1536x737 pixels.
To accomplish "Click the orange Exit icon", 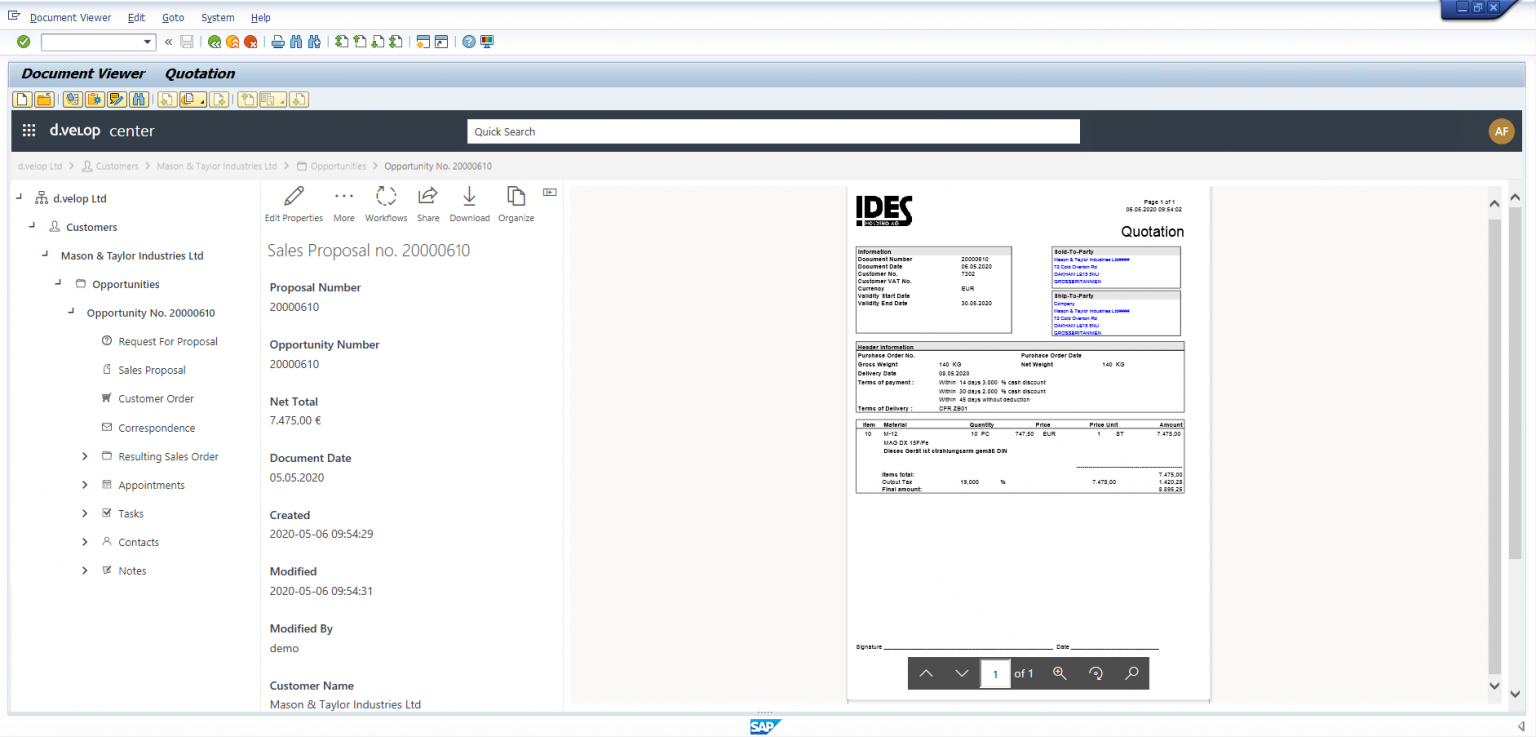I will pos(232,42).
